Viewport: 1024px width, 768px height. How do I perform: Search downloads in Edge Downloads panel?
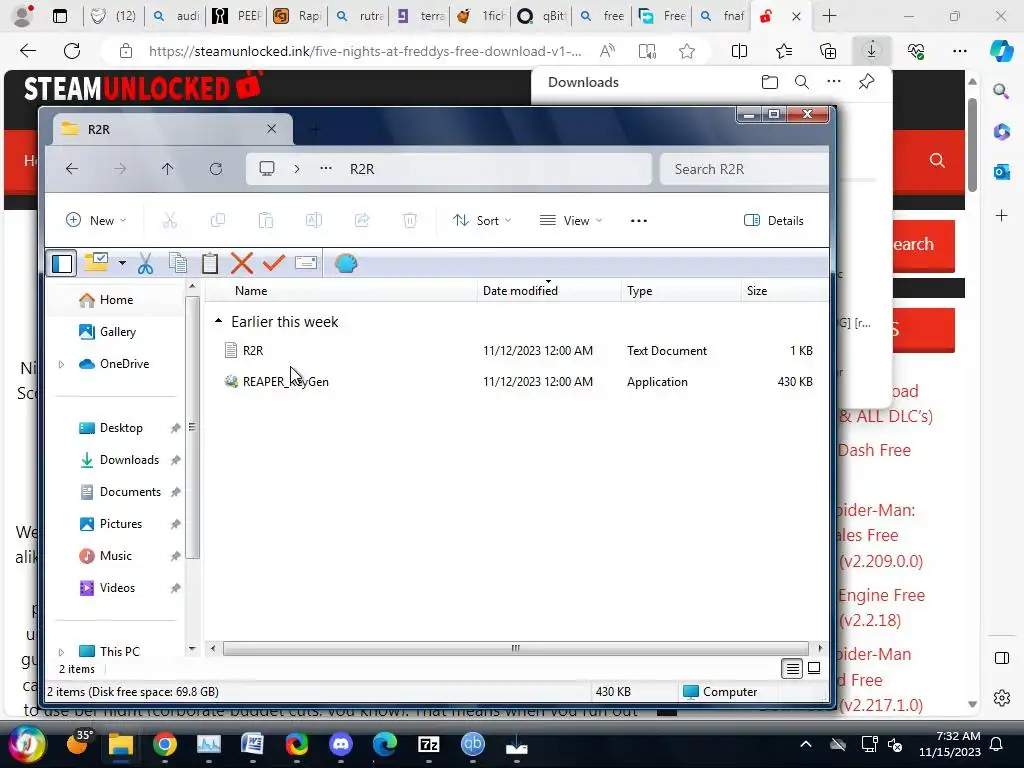pyautogui.click(x=802, y=82)
